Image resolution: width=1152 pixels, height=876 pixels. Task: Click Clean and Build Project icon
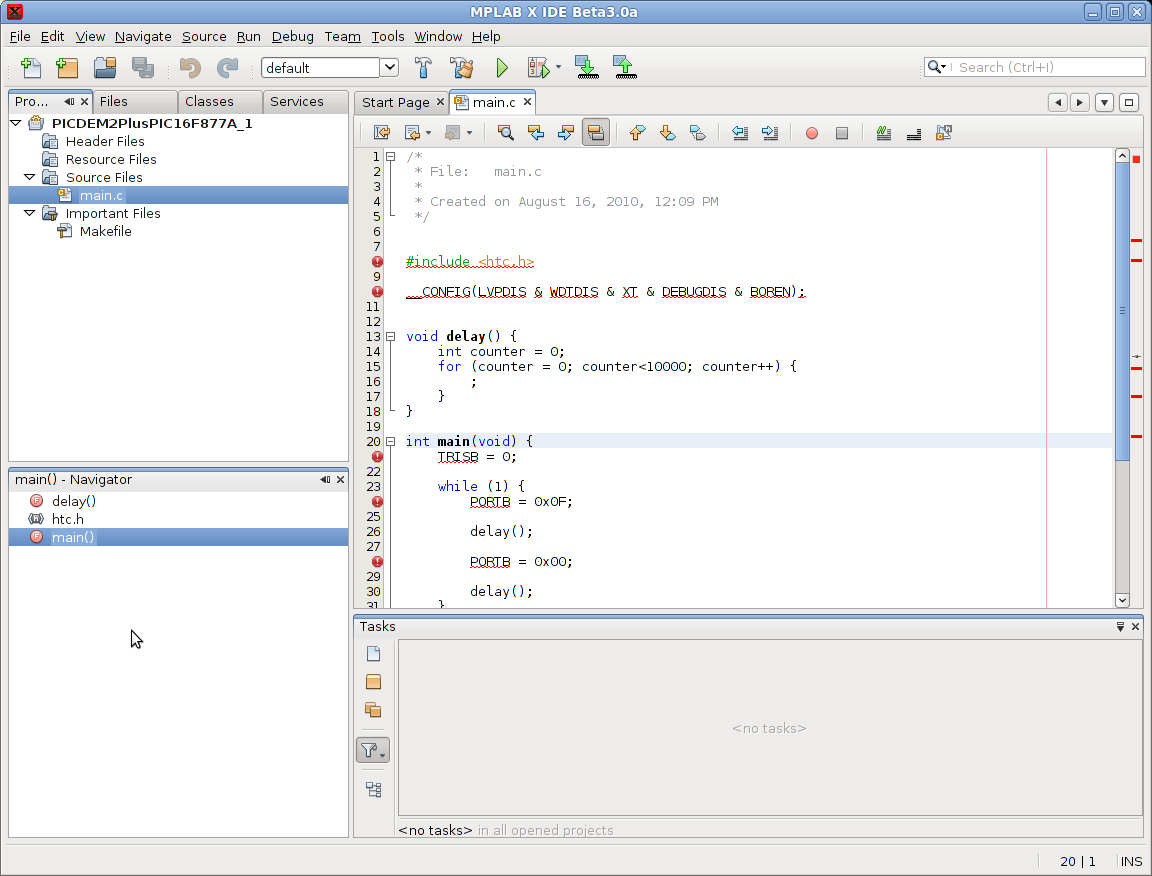(x=461, y=68)
